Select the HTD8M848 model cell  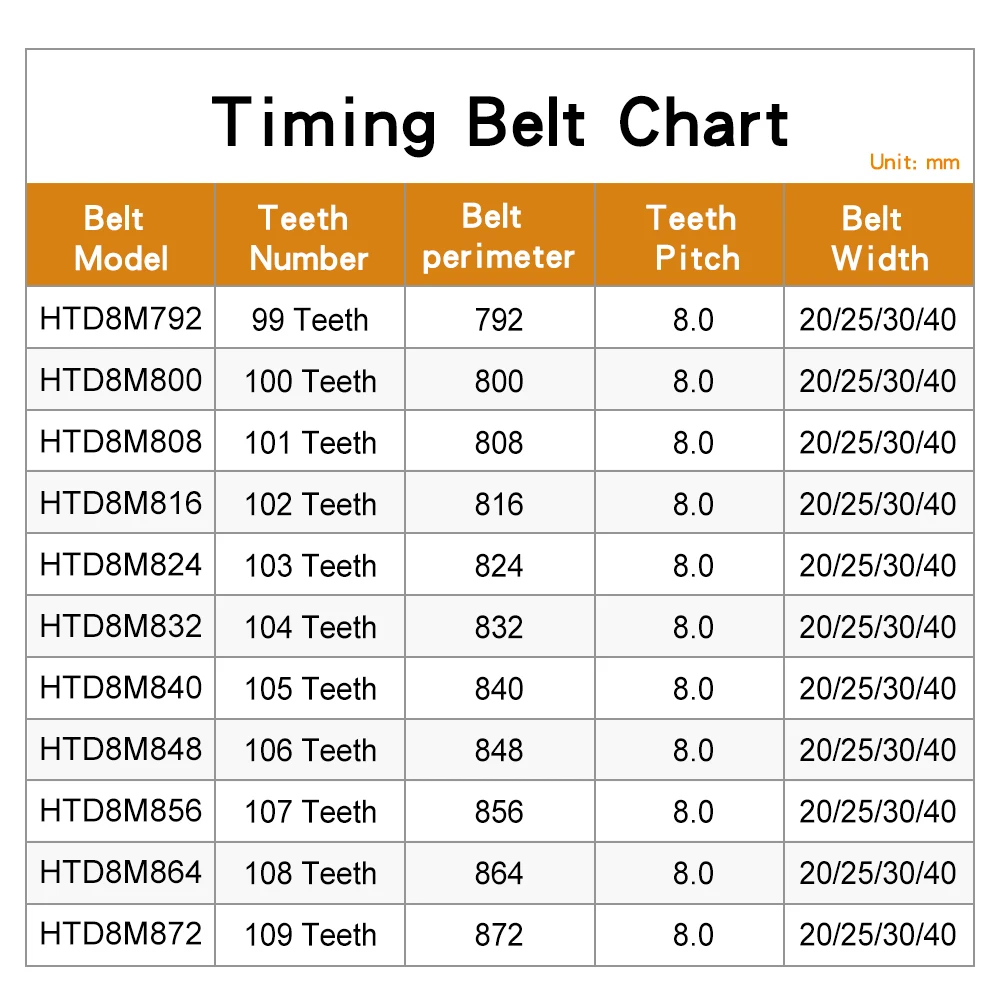point(121,749)
